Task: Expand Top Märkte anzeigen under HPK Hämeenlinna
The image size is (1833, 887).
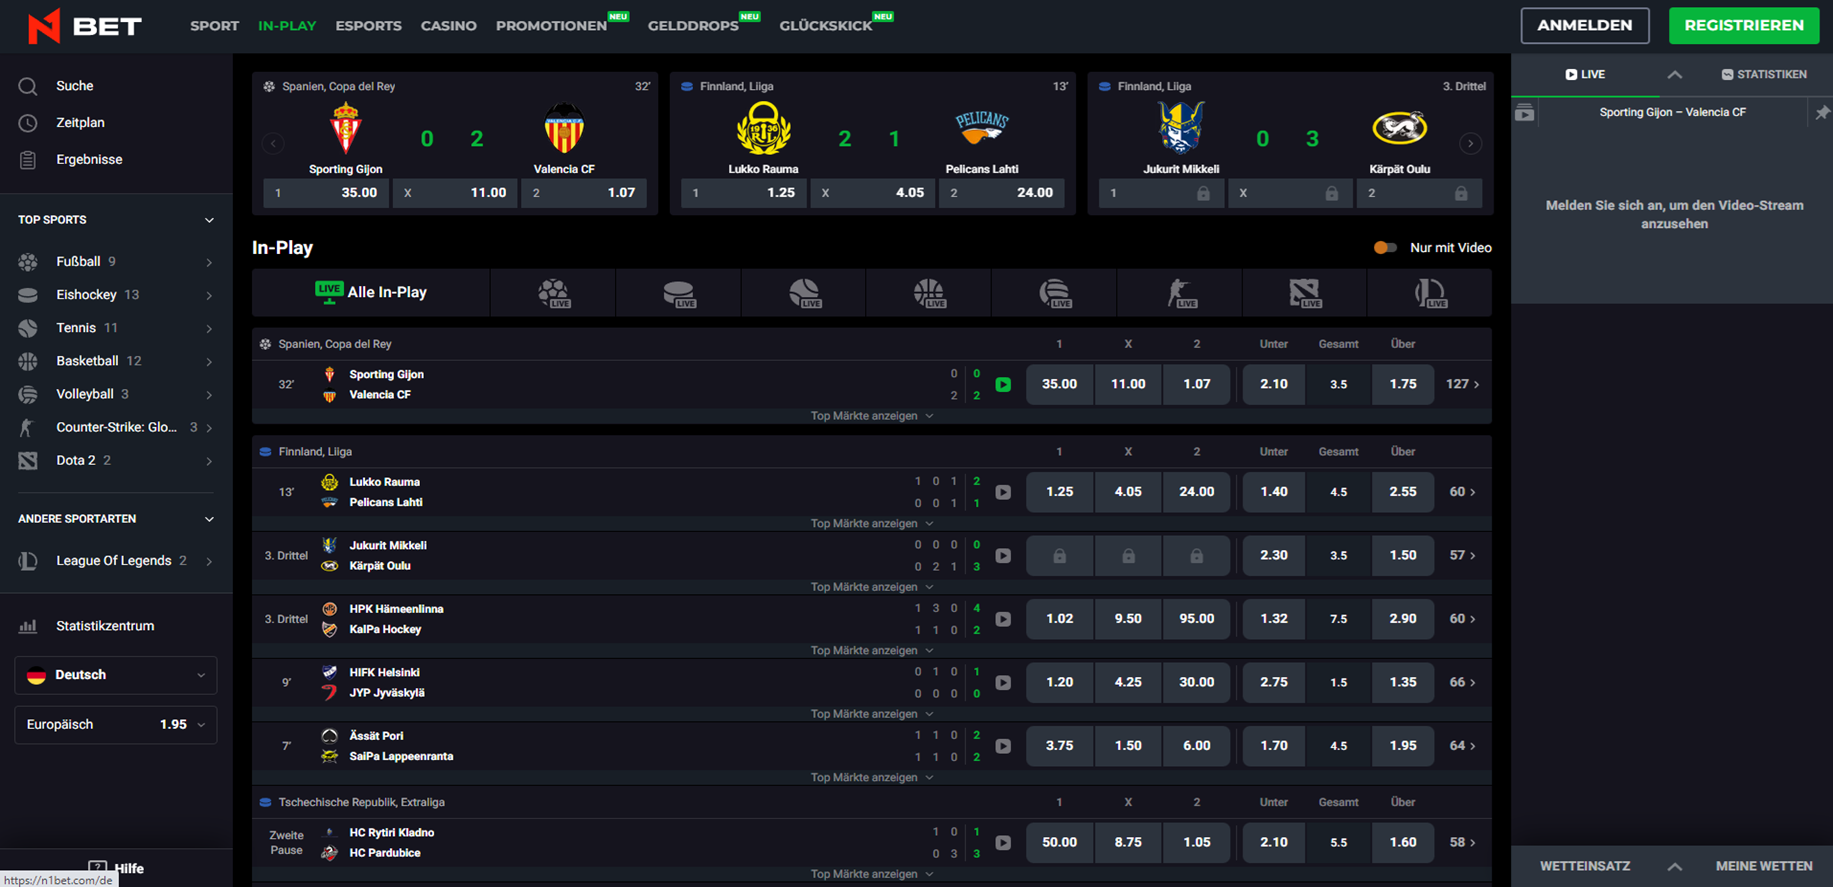Action: pos(871,651)
